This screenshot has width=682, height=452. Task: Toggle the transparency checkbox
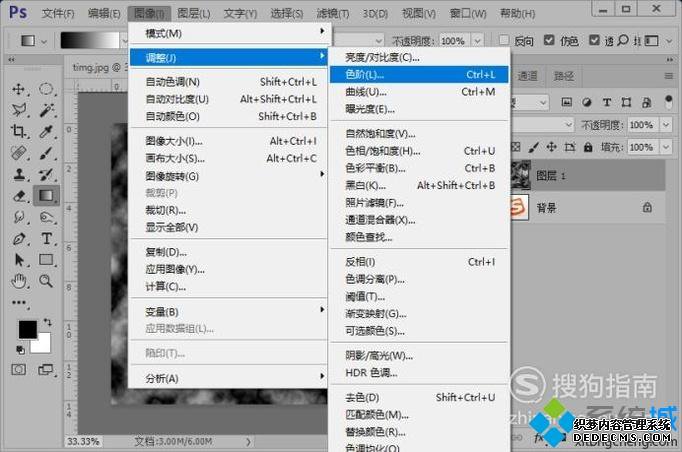(x=594, y=40)
